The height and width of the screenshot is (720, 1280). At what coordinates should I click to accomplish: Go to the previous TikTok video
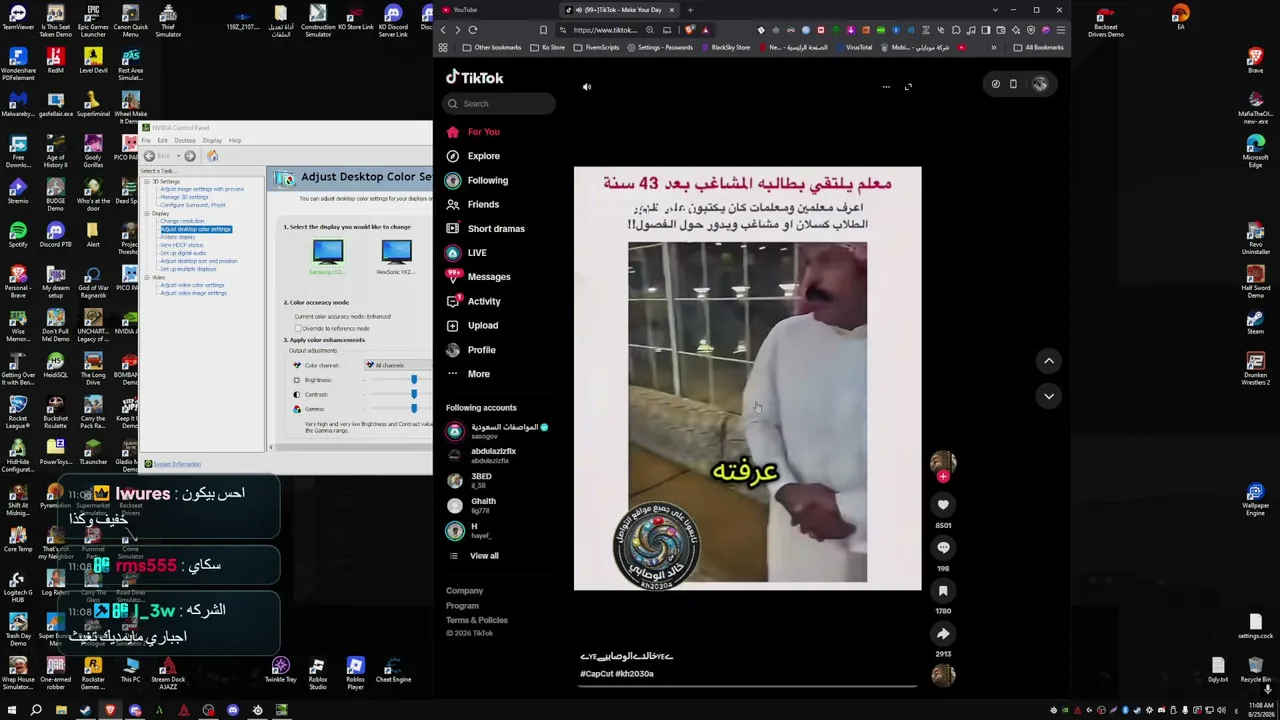1049,361
